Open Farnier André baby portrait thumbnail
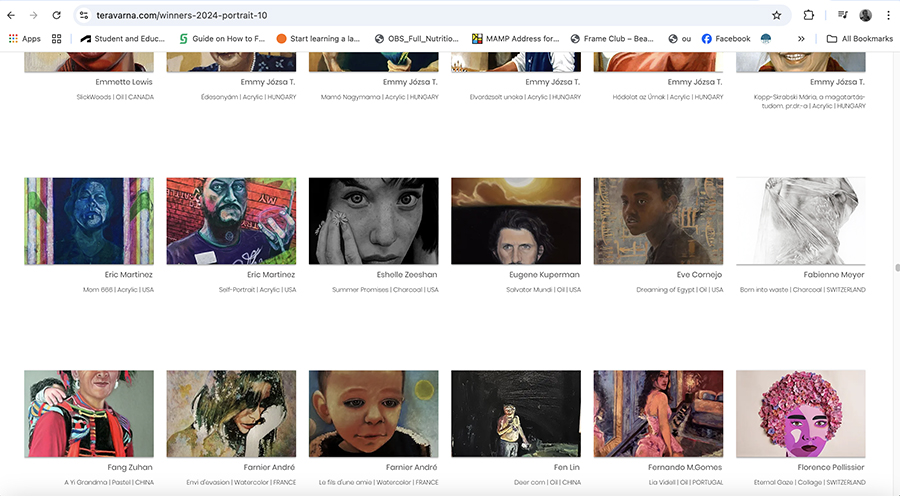This screenshot has width=900, height=496. [374, 414]
